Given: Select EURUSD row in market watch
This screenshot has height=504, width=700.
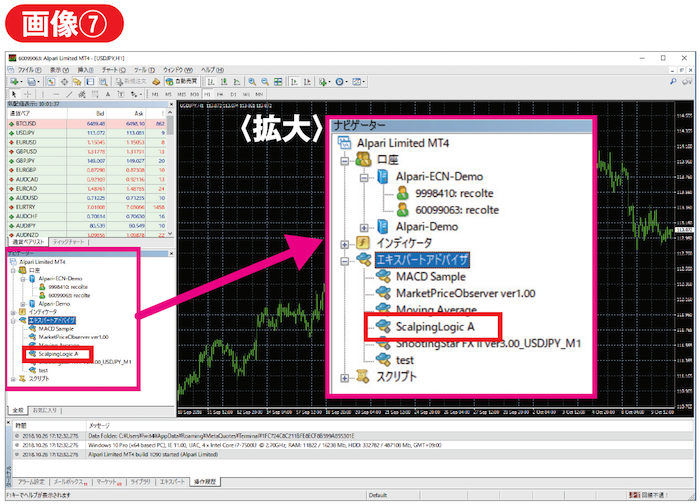Looking at the screenshot, I should click(87, 142).
